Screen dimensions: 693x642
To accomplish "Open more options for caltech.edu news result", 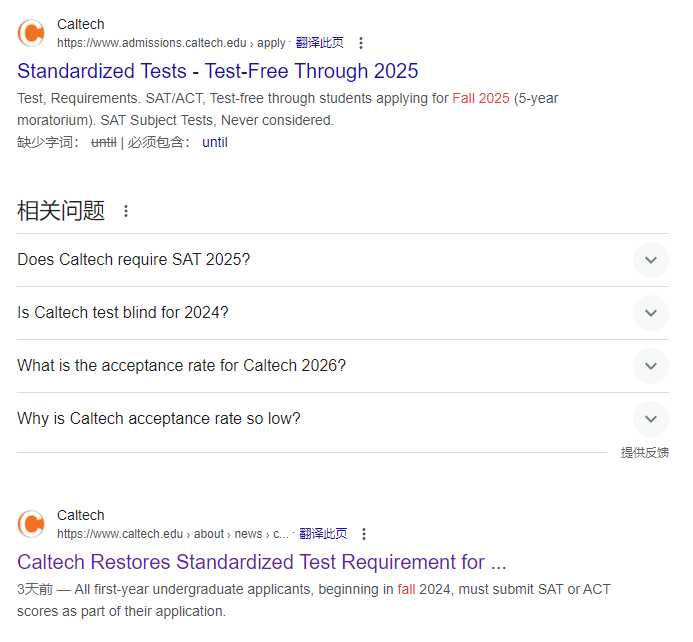I will pyautogui.click(x=364, y=534).
